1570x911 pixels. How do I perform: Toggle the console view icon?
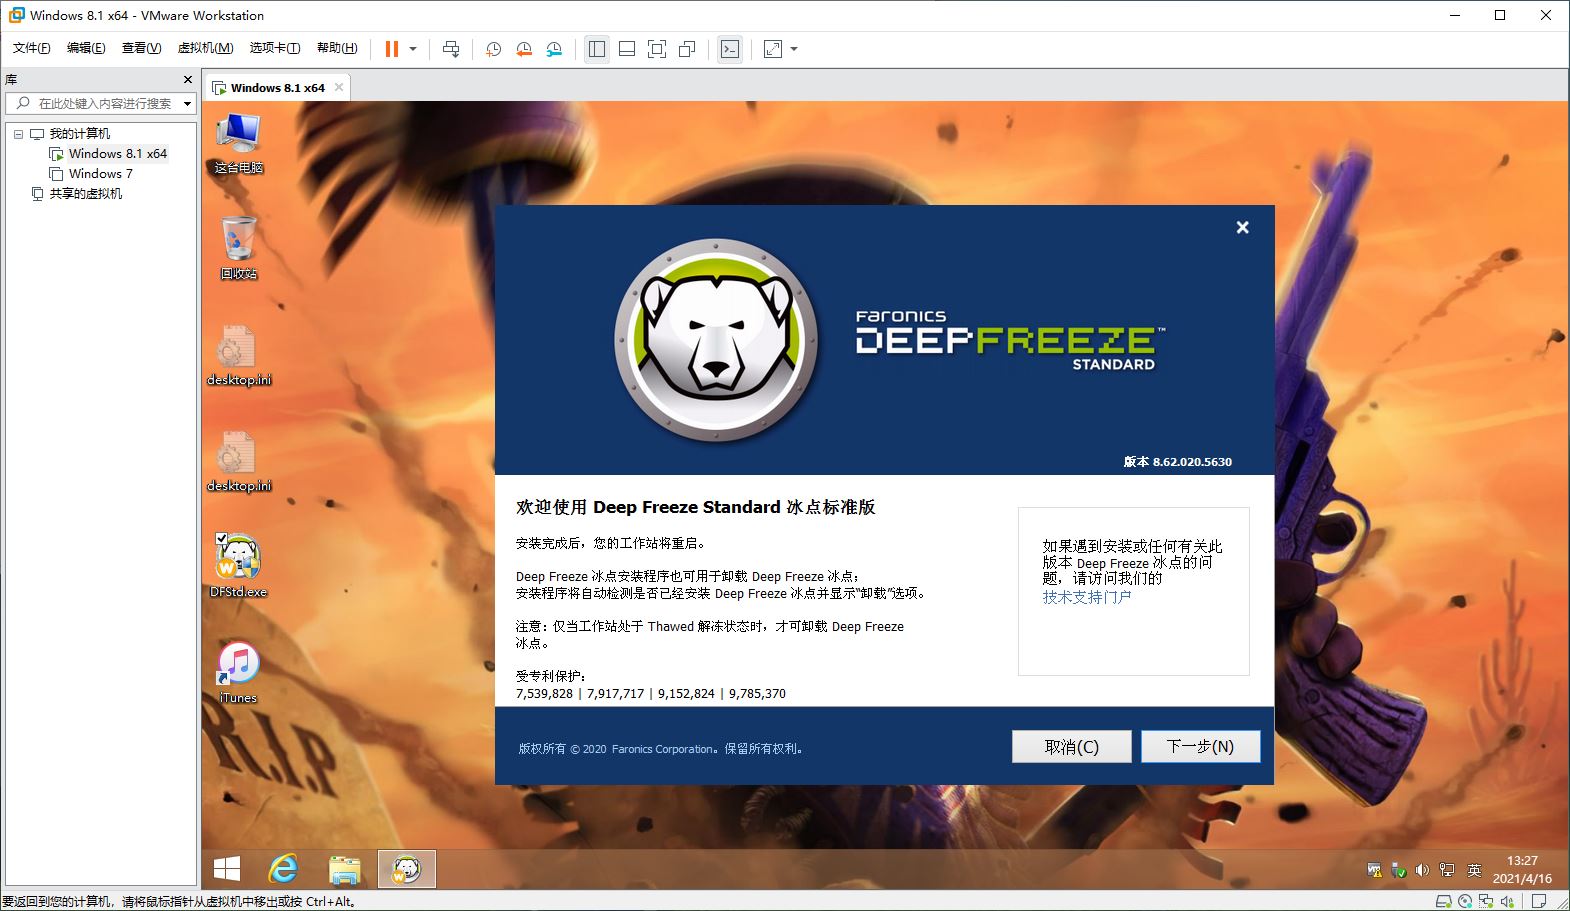tap(730, 49)
